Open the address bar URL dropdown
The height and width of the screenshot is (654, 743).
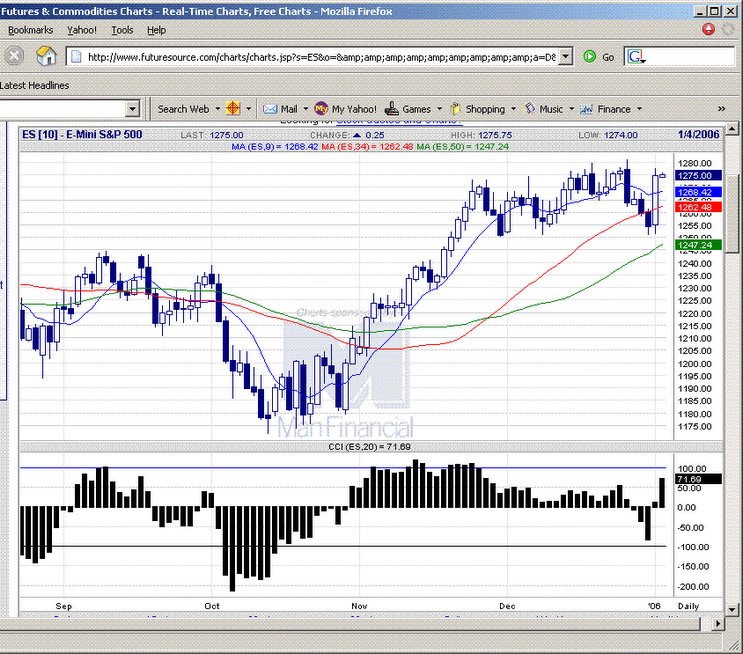[x=565, y=57]
